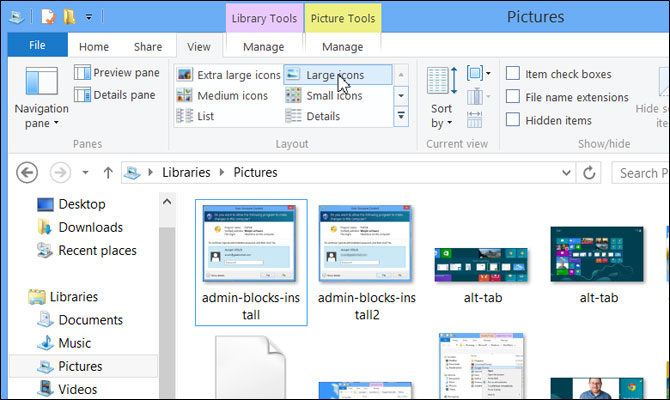The image size is (670, 400).
Task: Click the Search Pictures box
Action: [x=640, y=173]
